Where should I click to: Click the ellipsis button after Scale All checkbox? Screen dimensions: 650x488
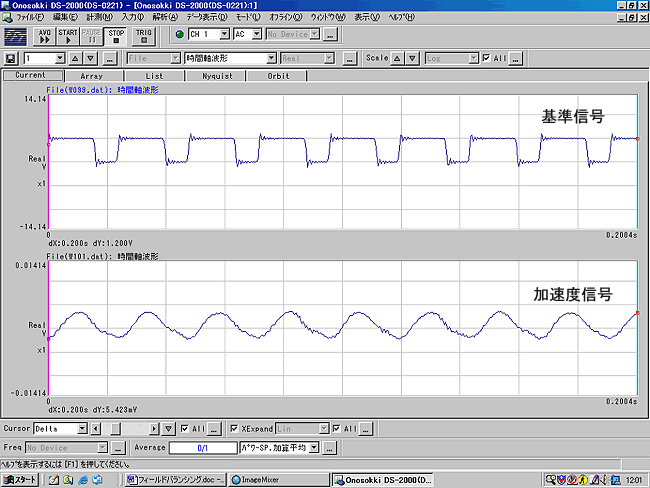point(515,58)
